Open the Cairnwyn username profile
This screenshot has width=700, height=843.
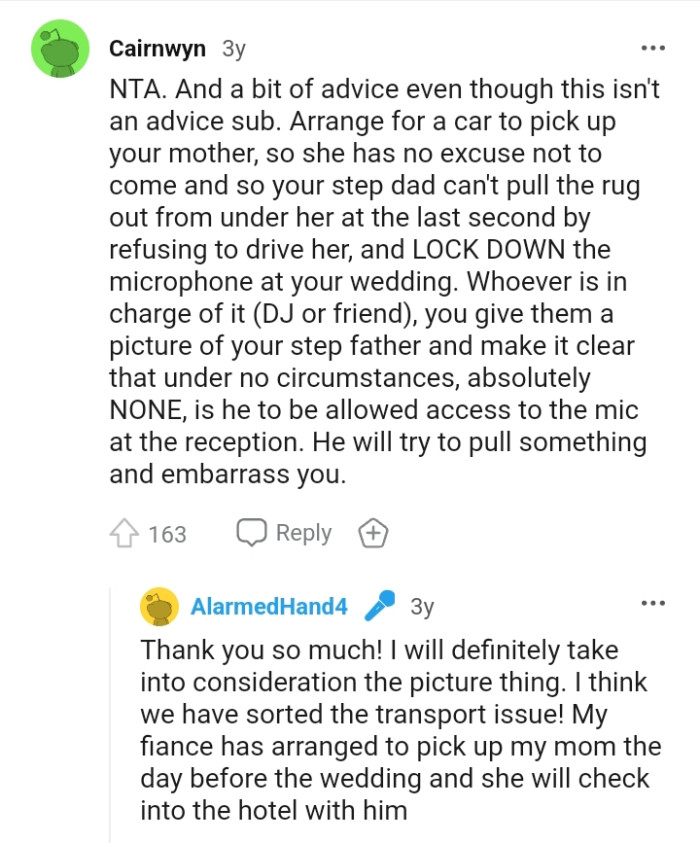coord(158,48)
